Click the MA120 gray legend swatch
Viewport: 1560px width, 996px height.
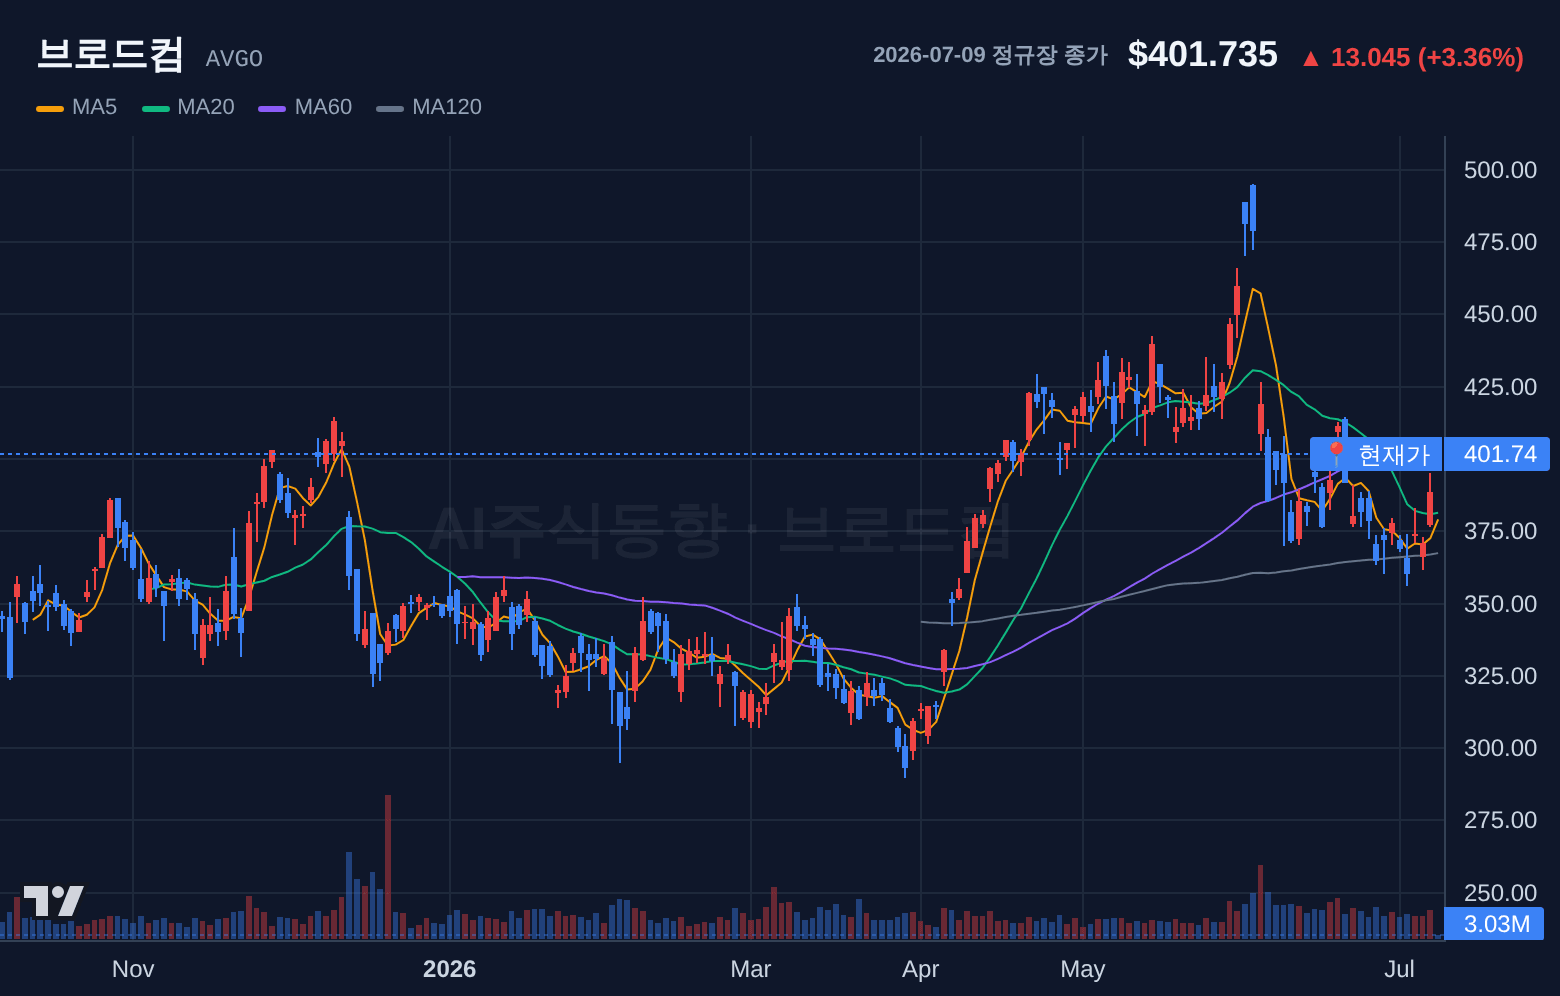pos(390,108)
